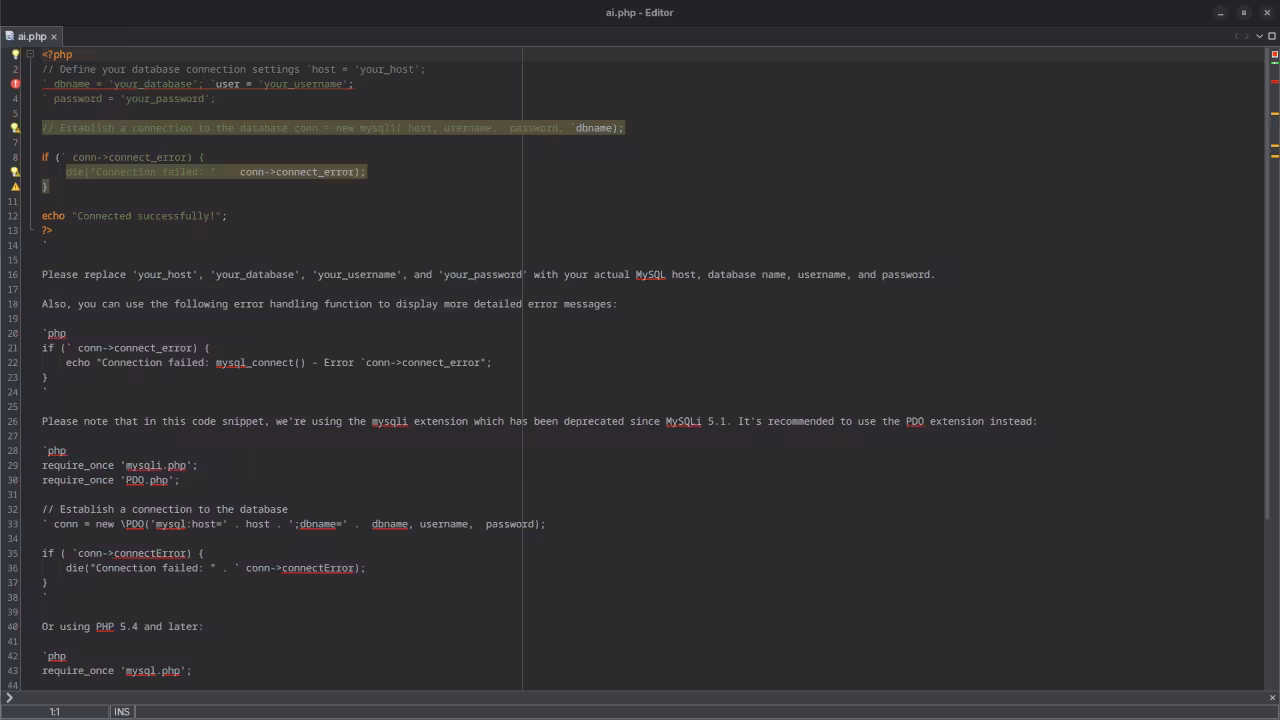Toggle the INS insert mode indicator
The image size is (1280, 720).
click(122, 712)
